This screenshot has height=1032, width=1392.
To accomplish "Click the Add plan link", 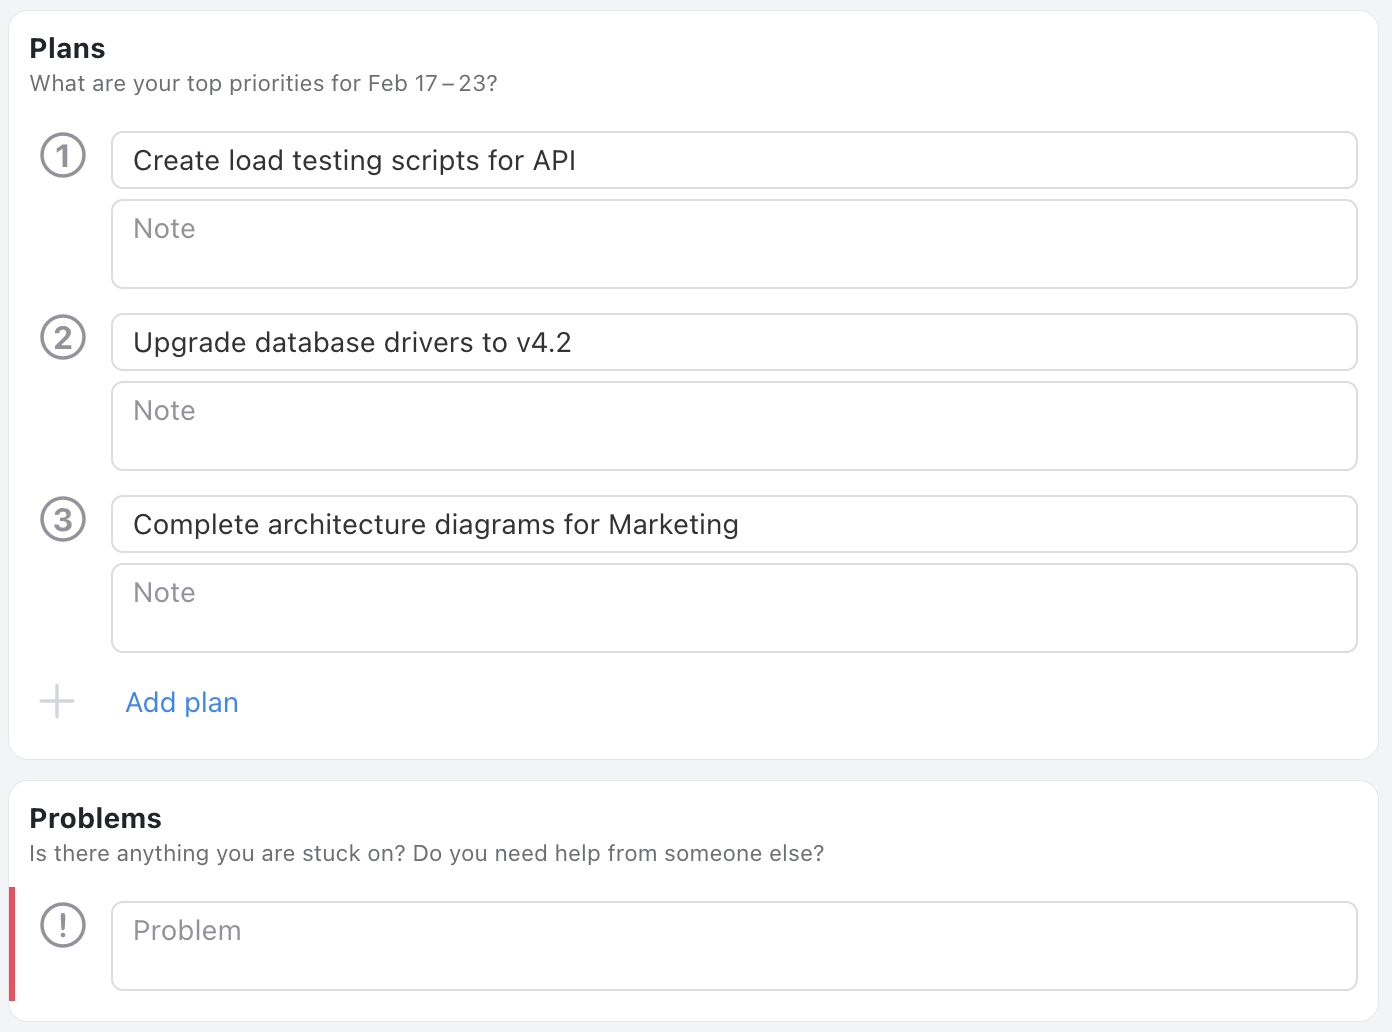I will [182, 703].
